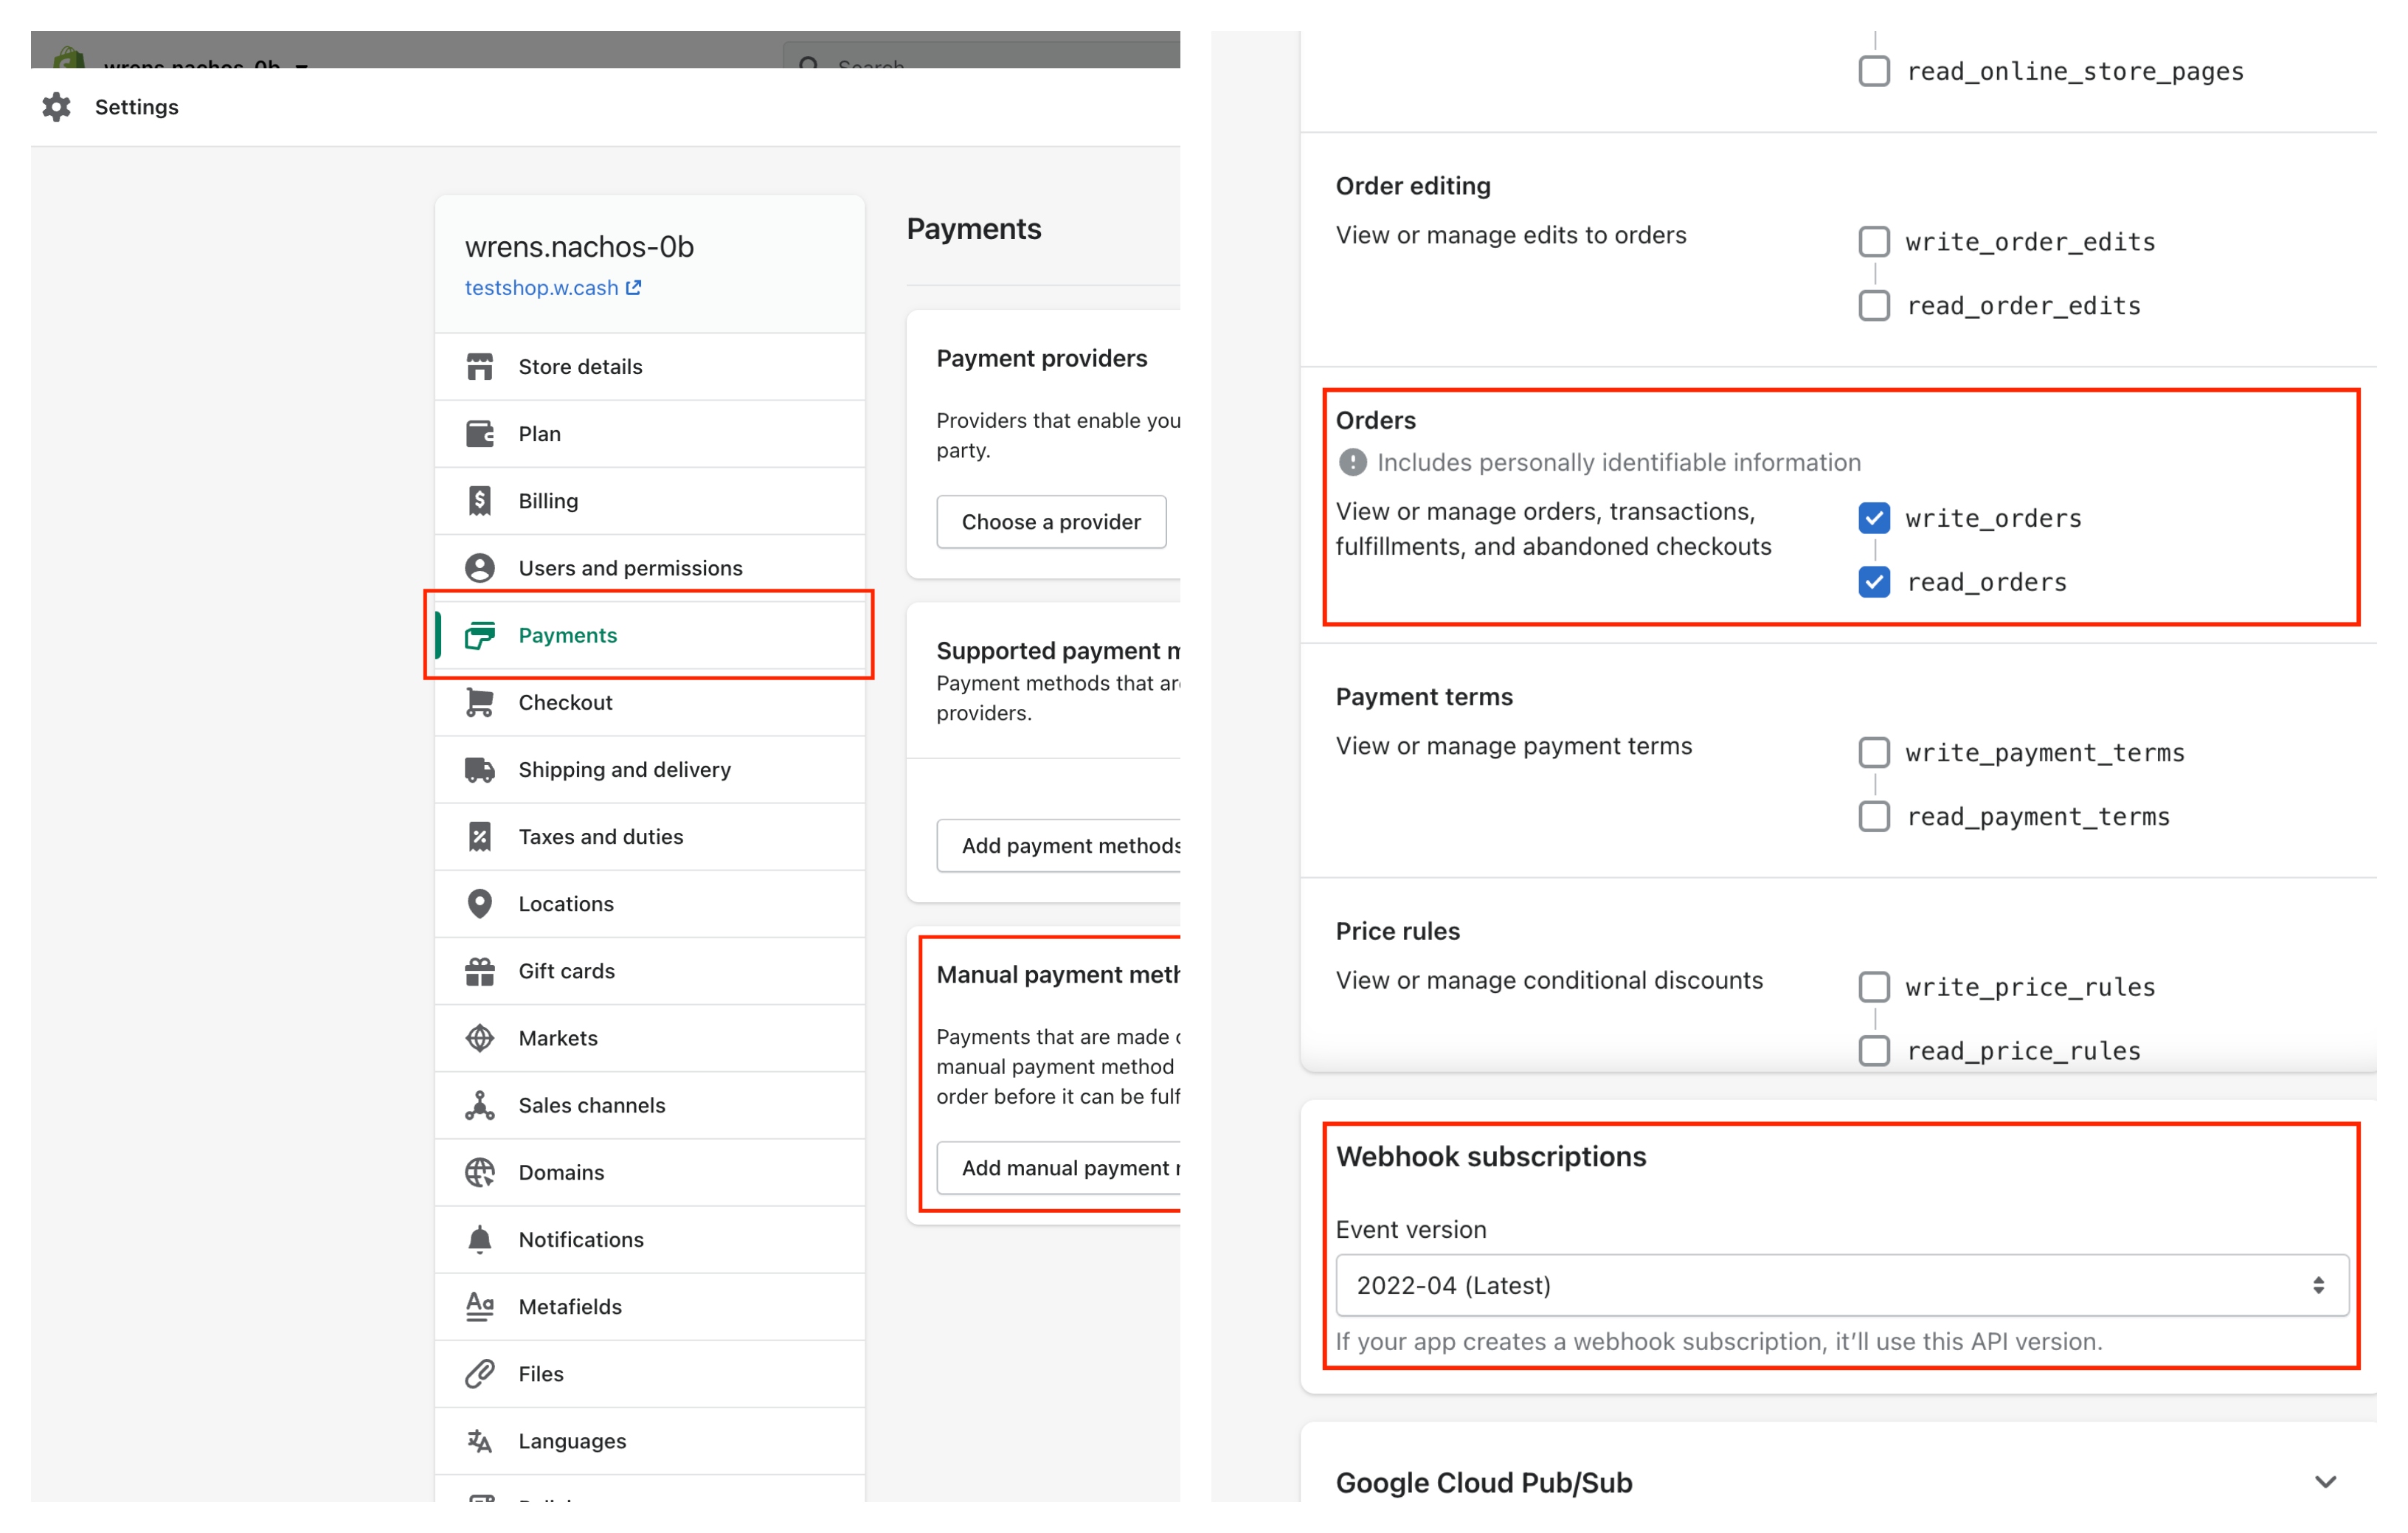This screenshot has width=2408, height=1533.
Task: Click the Languages translate icon
Action: click(480, 1441)
